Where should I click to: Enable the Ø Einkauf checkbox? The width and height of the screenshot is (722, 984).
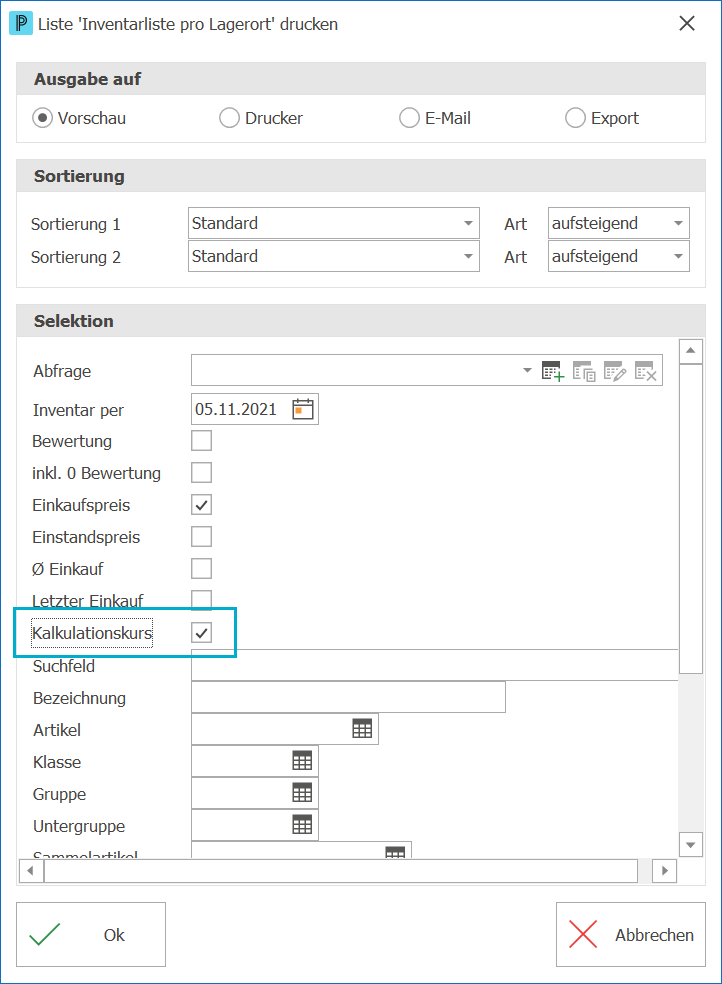[201, 569]
